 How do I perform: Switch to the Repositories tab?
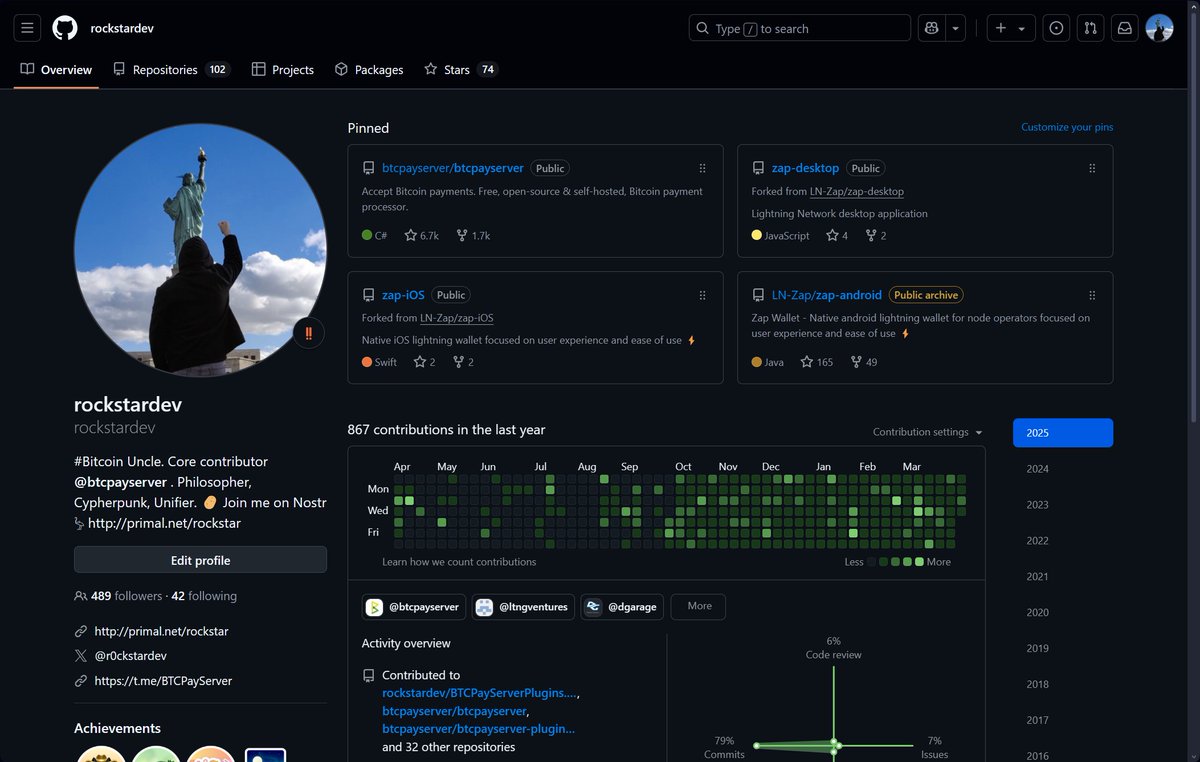171,70
